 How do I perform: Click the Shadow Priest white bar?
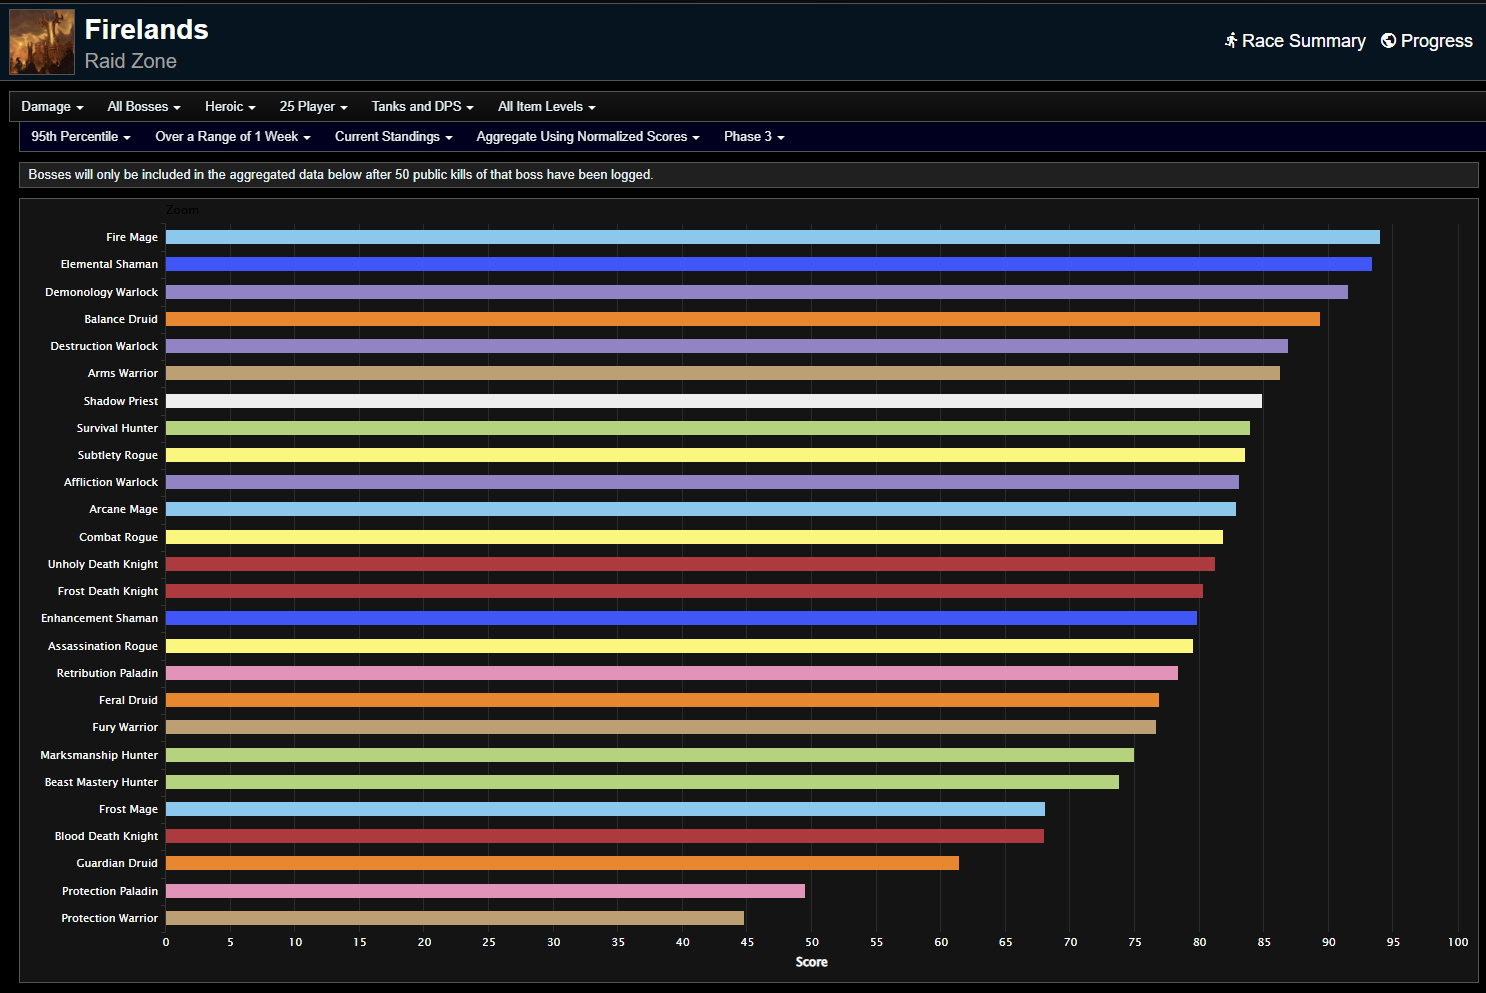(x=713, y=401)
